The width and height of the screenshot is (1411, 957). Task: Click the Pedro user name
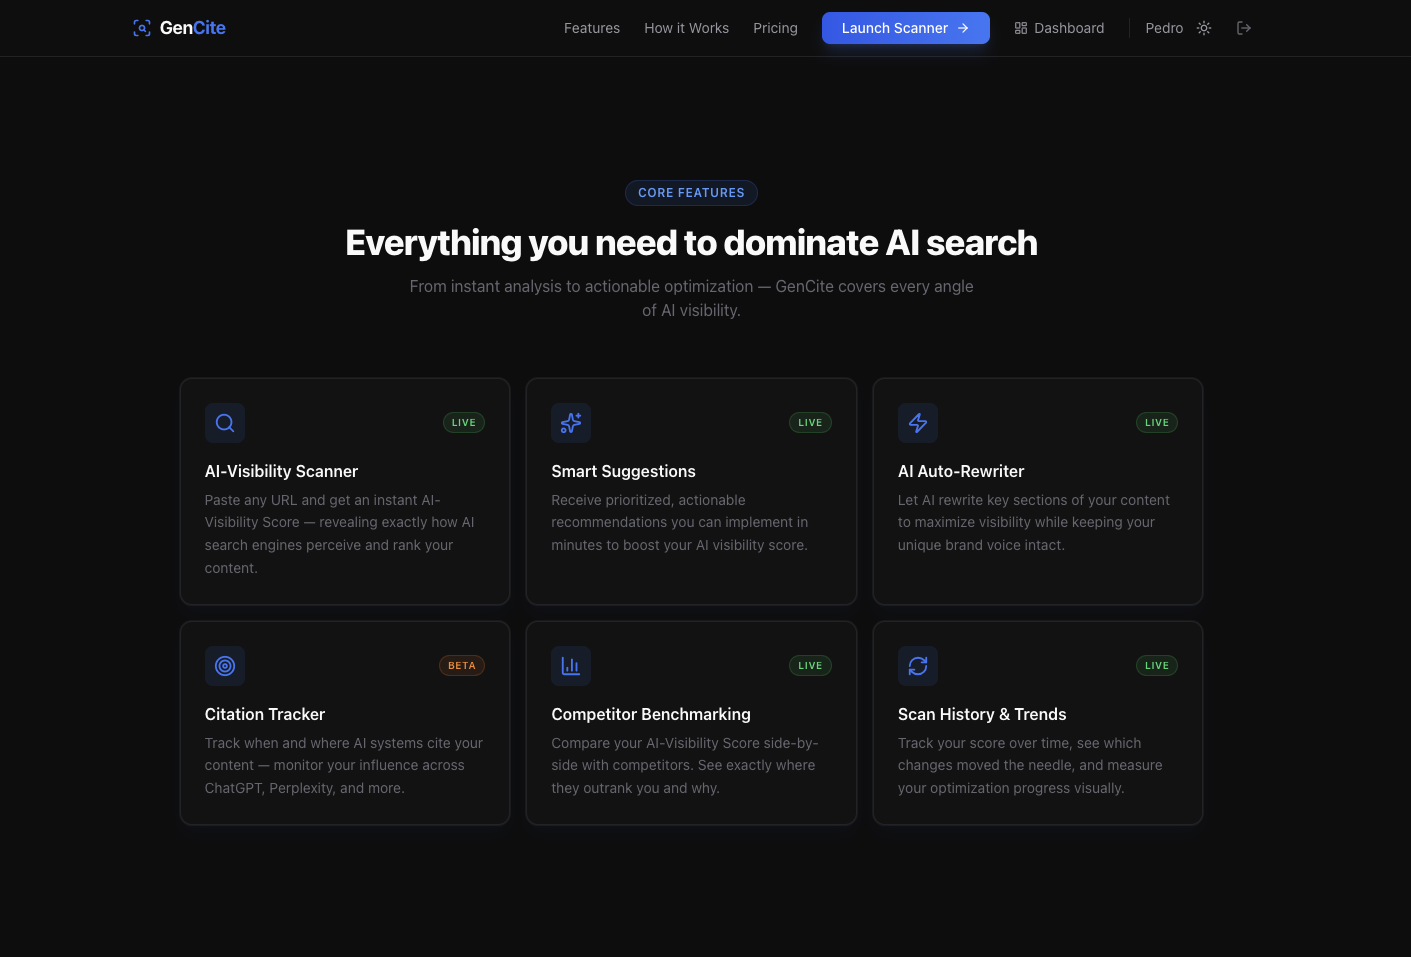click(1164, 28)
